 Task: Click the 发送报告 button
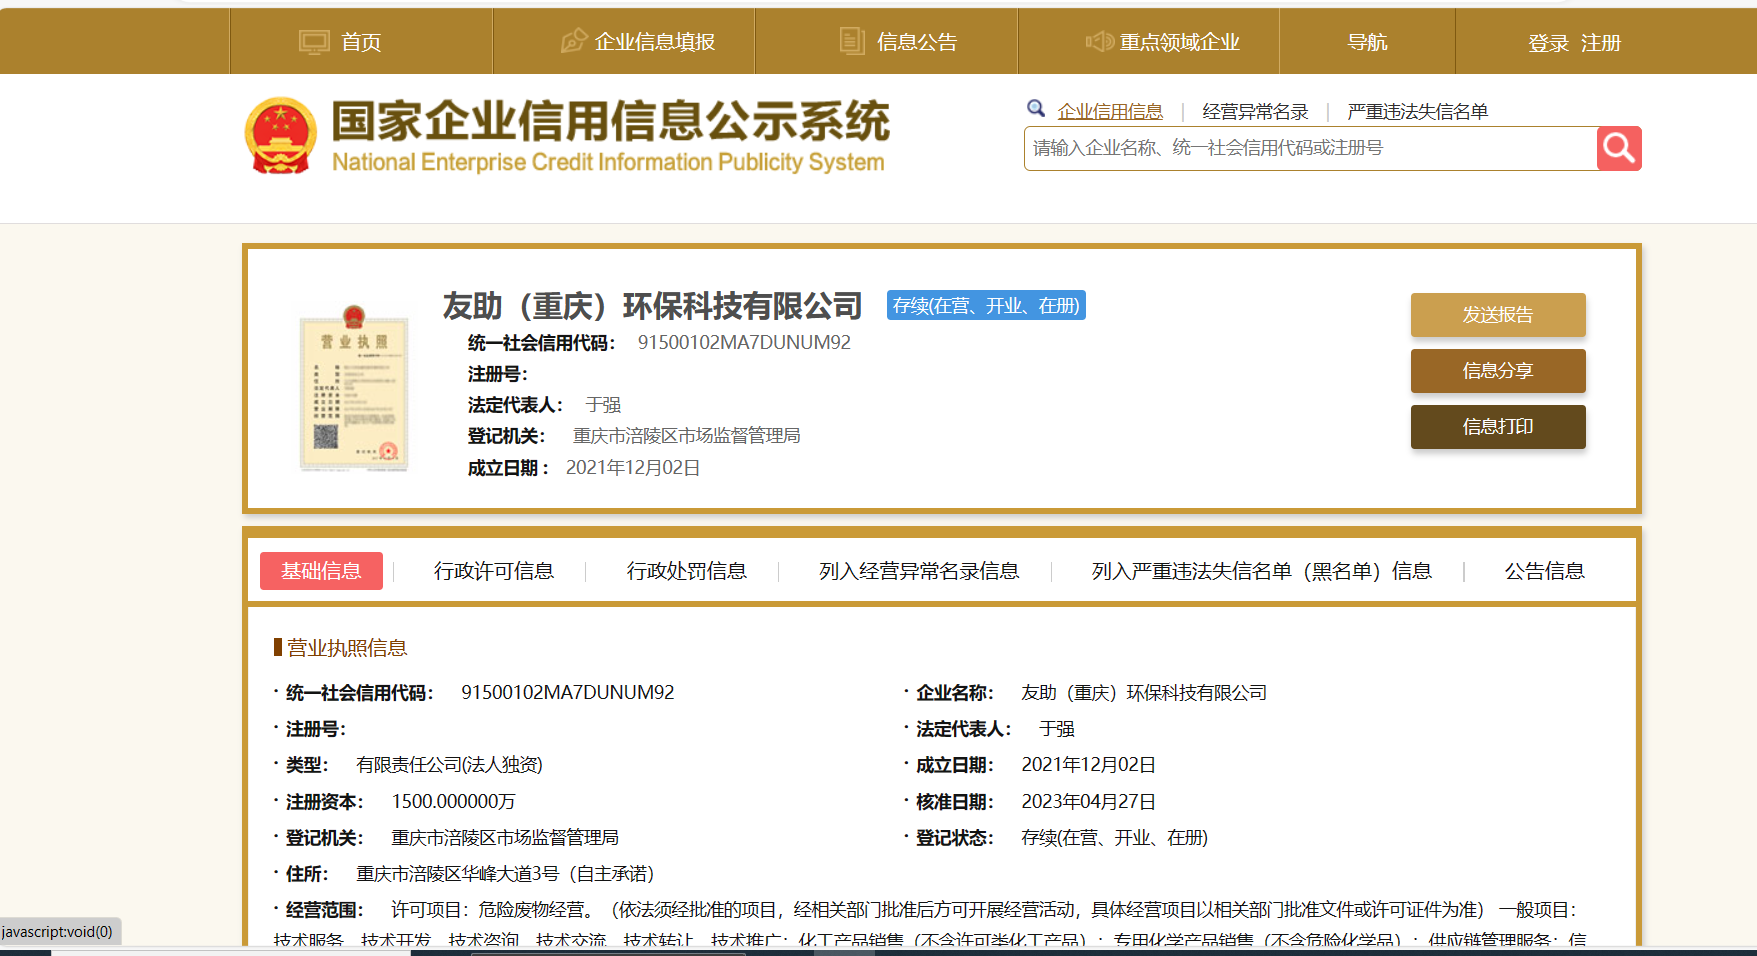[1498, 315]
